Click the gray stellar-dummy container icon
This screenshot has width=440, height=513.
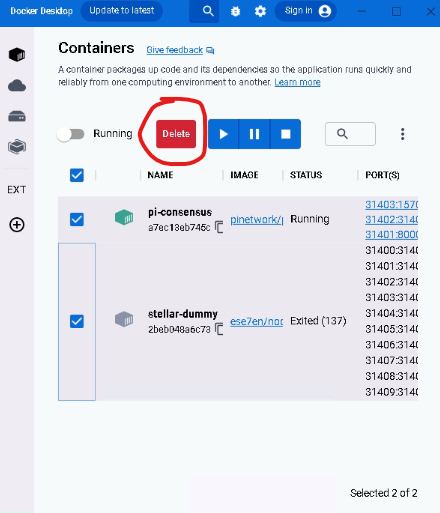(x=124, y=319)
